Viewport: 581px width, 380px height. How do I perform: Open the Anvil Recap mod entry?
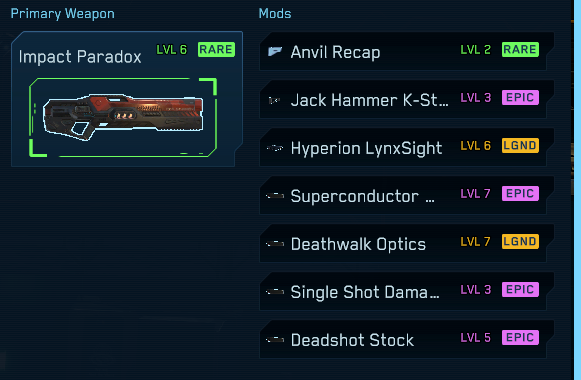point(407,51)
